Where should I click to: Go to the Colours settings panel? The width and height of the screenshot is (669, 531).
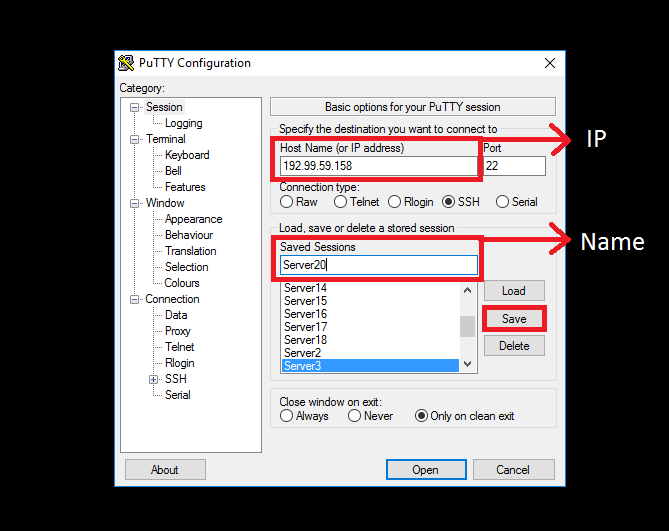click(x=182, y=283)
